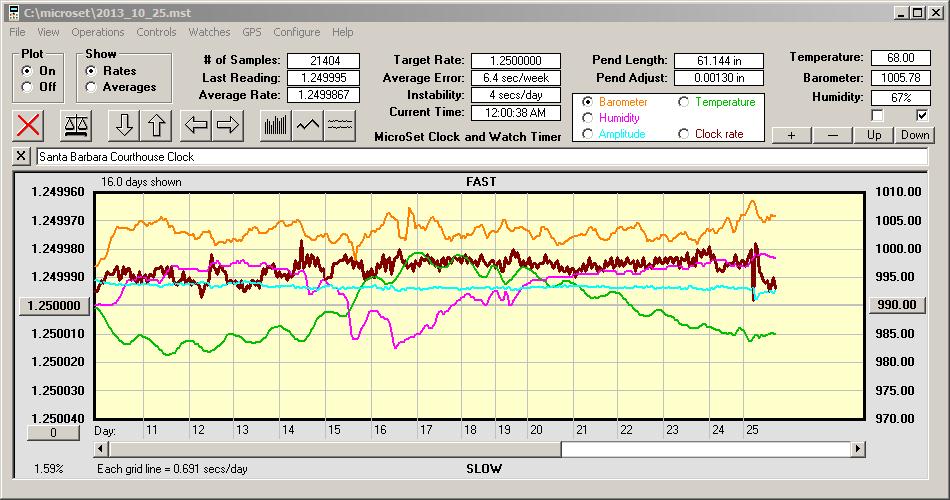This screenshot has width=950, height=500.
Task: Click the left arrow toolbar button
Action: point(197,125)
